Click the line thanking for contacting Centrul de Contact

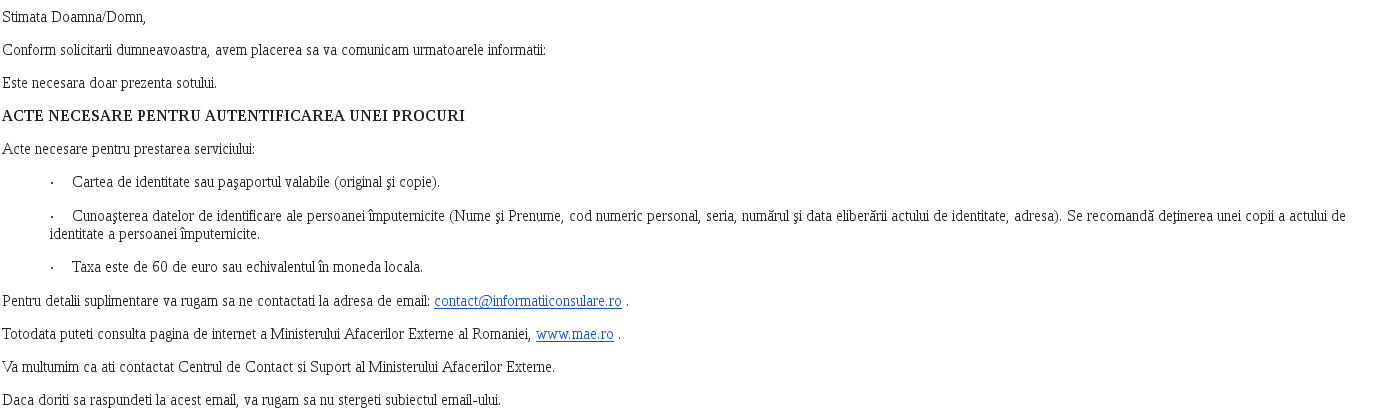(278, 367)
